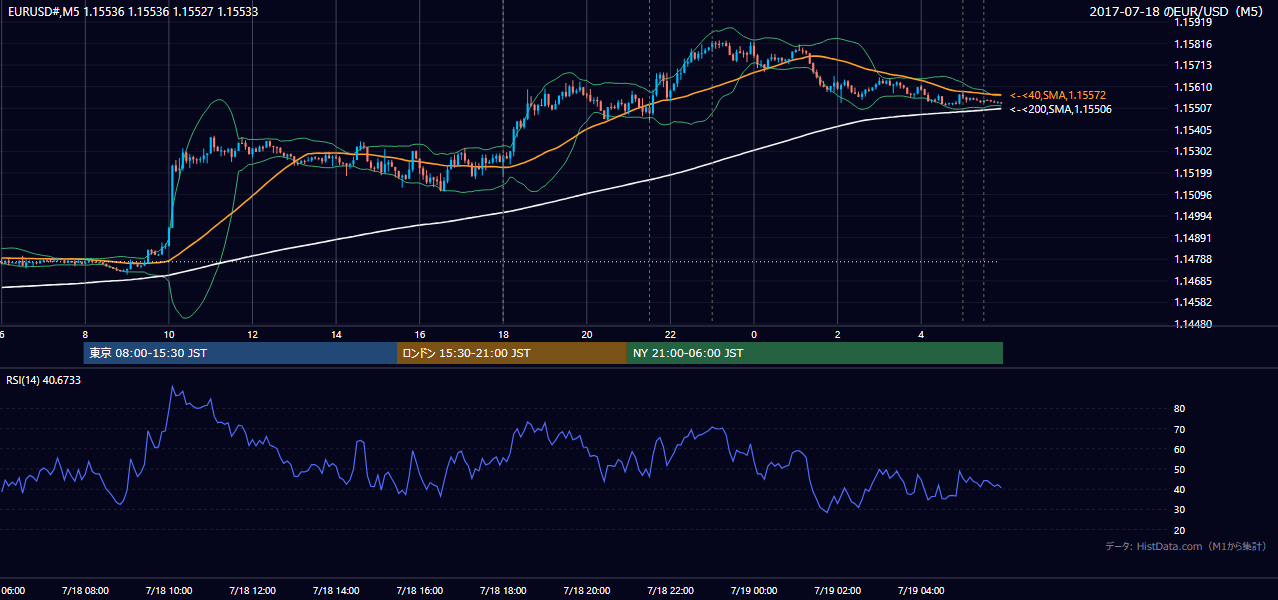This screenshot has height=600, width=1278.
Task: Click hour tick 10 on price chart axis
Action: [x=169, y=335]
